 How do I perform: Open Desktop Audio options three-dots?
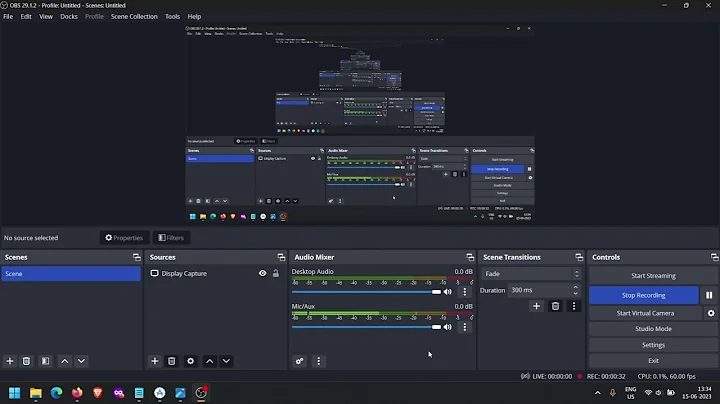[x=465, y=292]
